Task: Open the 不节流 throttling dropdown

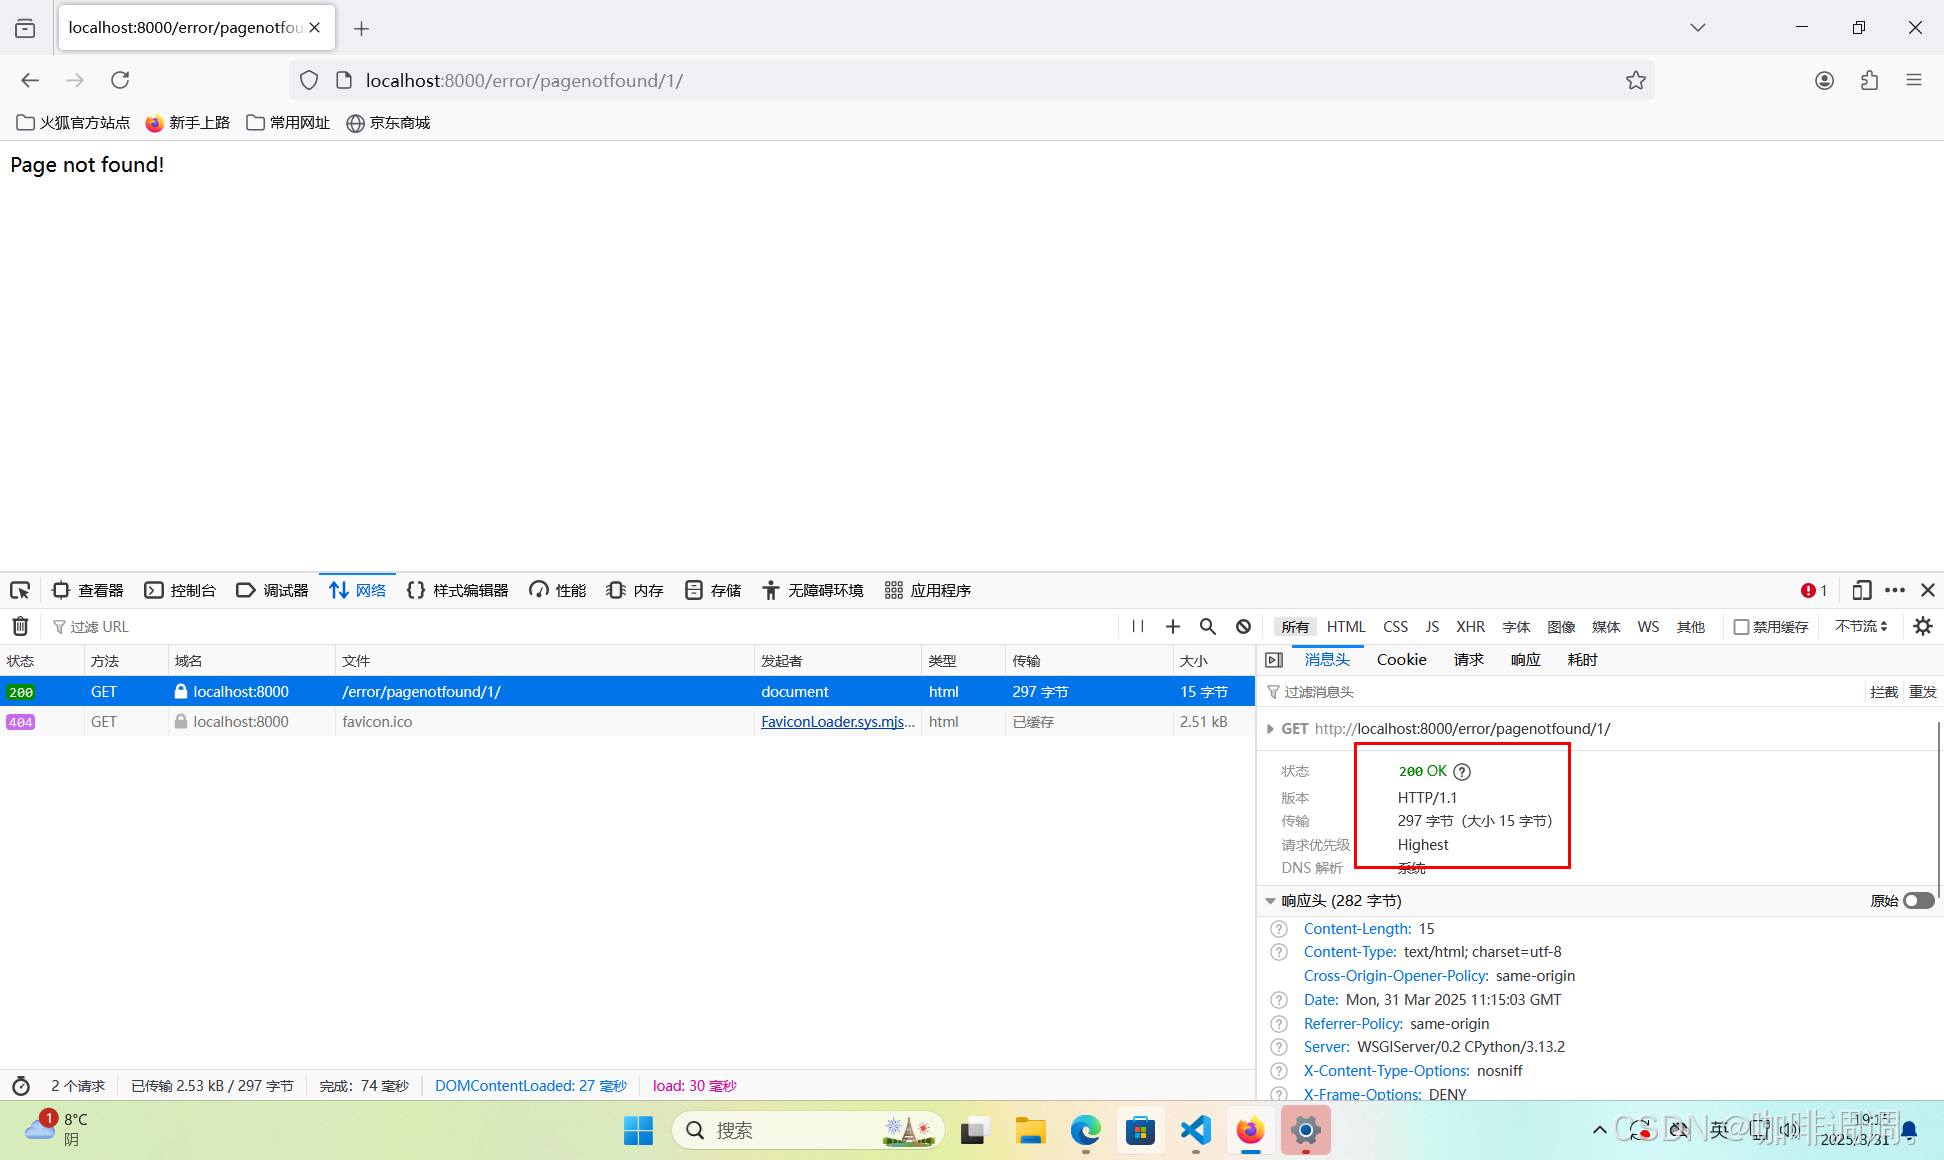Action: (x=1860, y=626)
